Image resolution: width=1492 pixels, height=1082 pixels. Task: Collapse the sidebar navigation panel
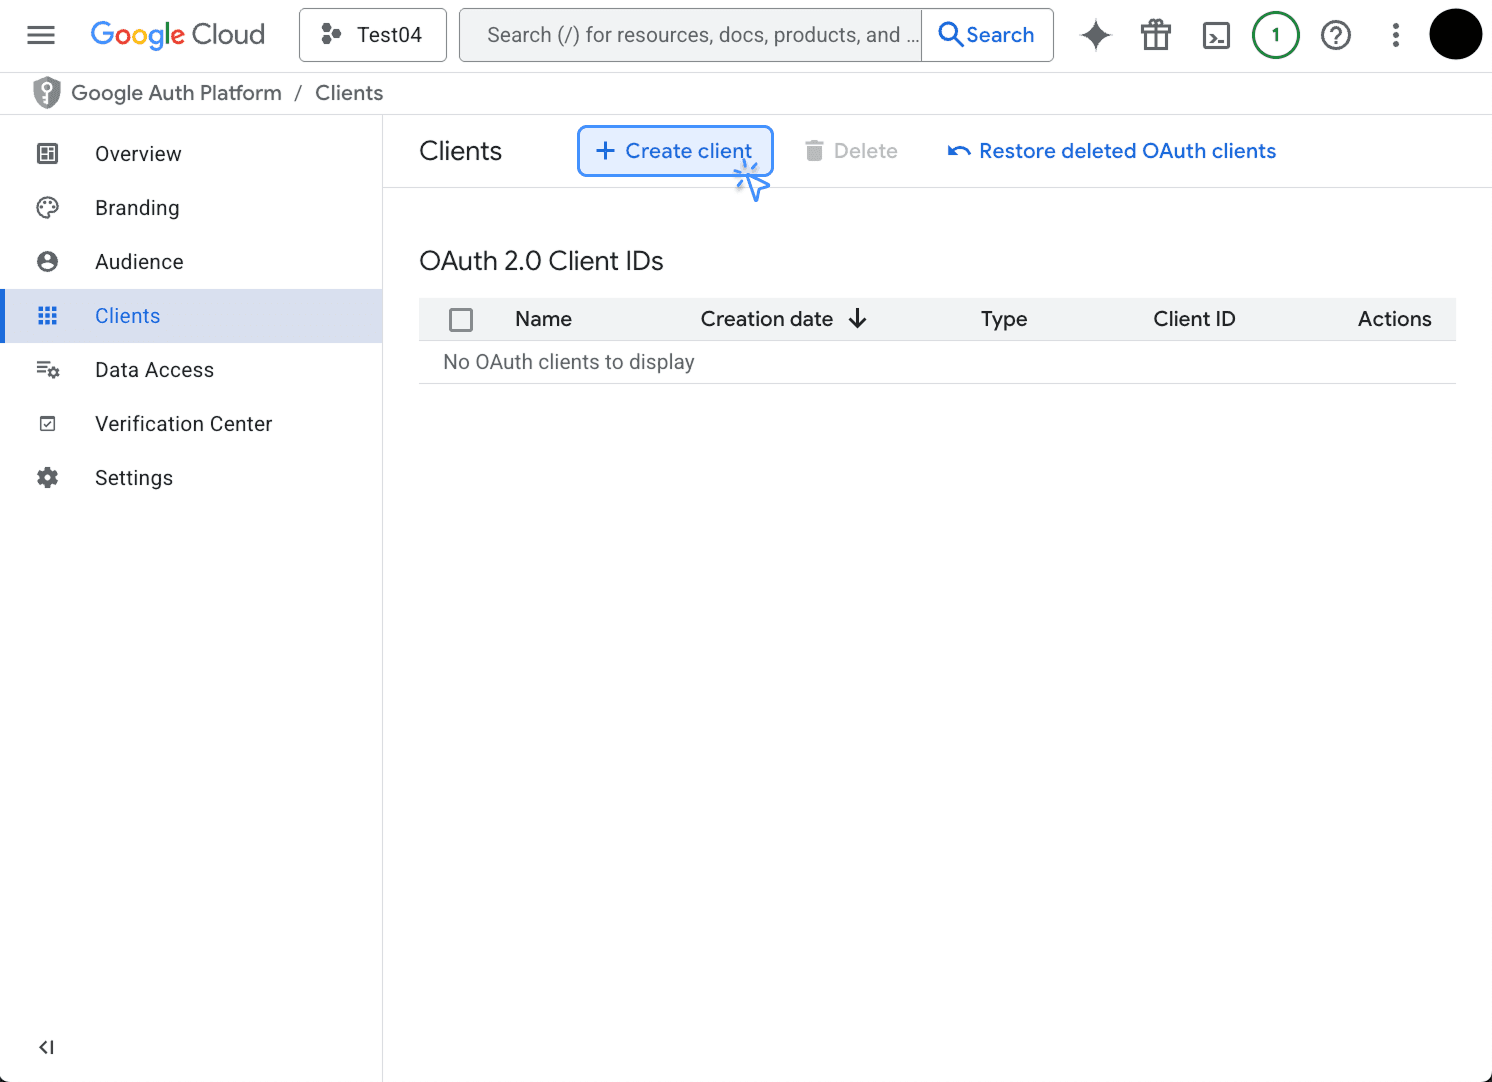pyautogui.click(x=46, y=1047)
